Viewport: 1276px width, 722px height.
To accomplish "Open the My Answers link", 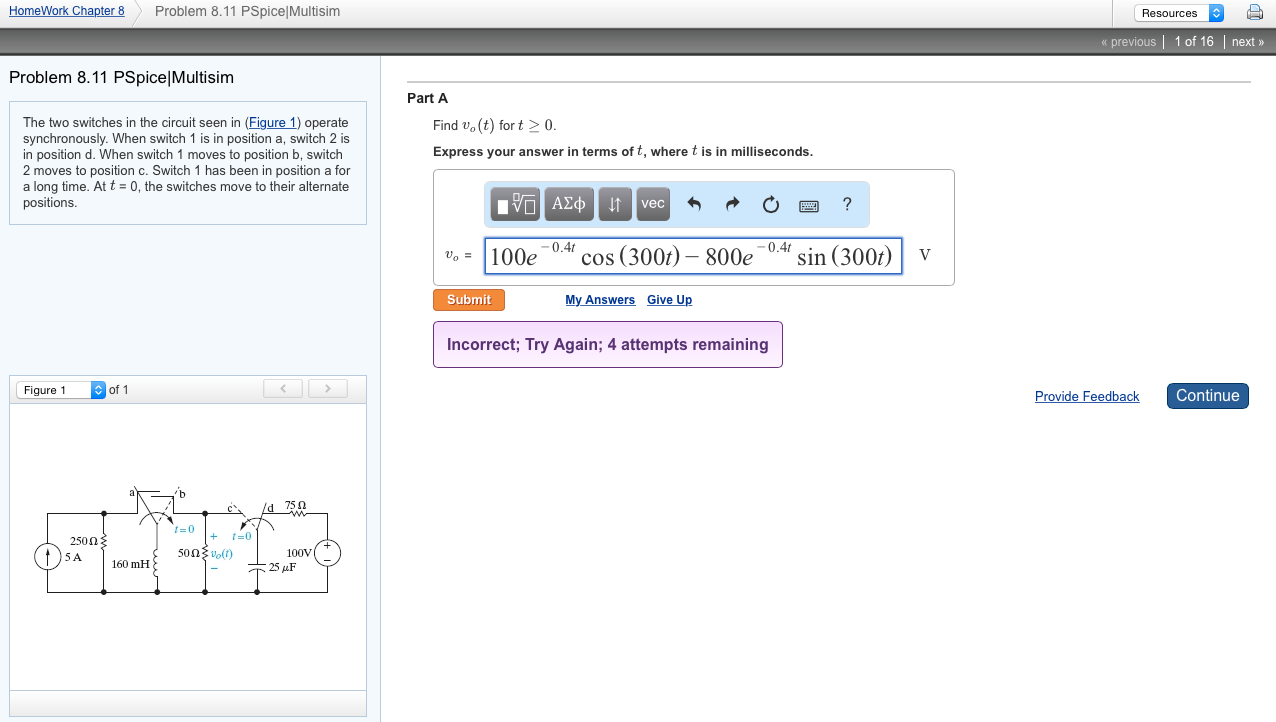I will tap(600, 300).
